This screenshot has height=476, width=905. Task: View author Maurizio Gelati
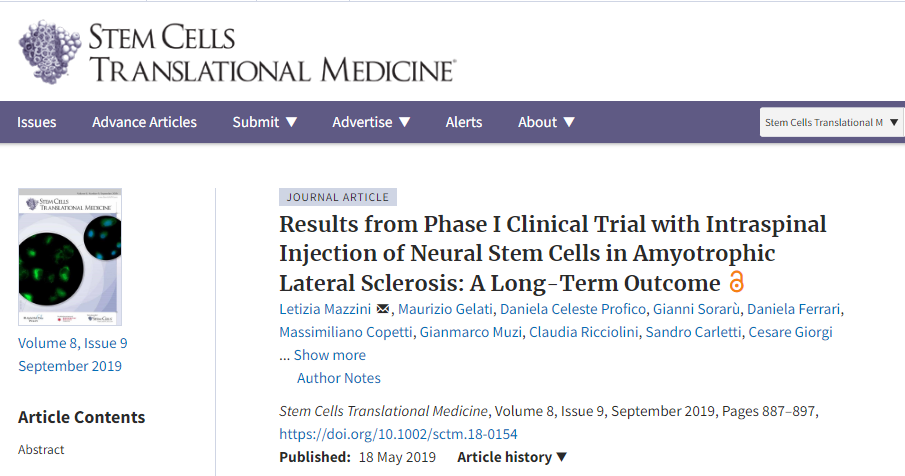(x=448, y=307)
